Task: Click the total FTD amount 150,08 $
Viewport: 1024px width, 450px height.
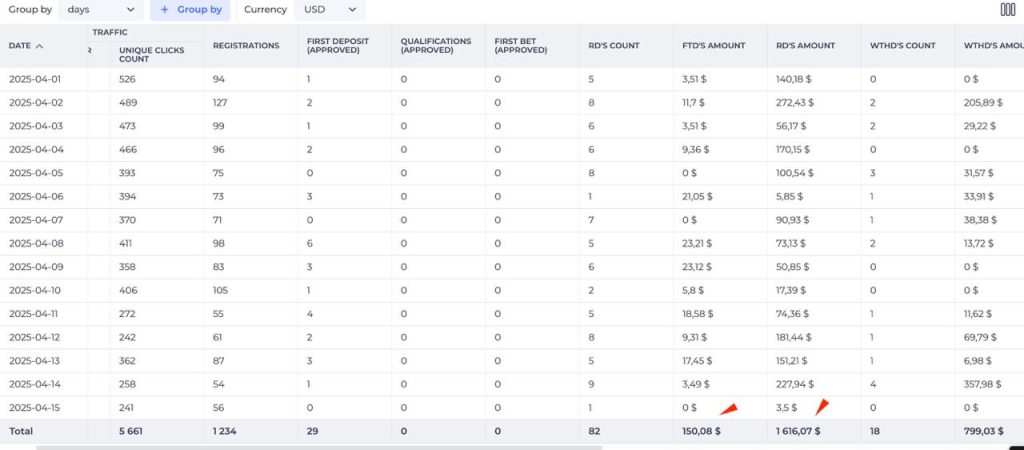Action: click(701, 431)
